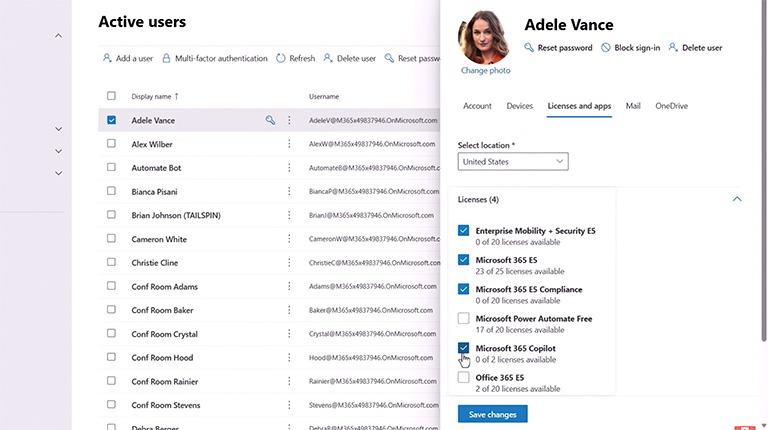
Task: Select the Conf Room Stevens checkbox
Action: (111, 405)
